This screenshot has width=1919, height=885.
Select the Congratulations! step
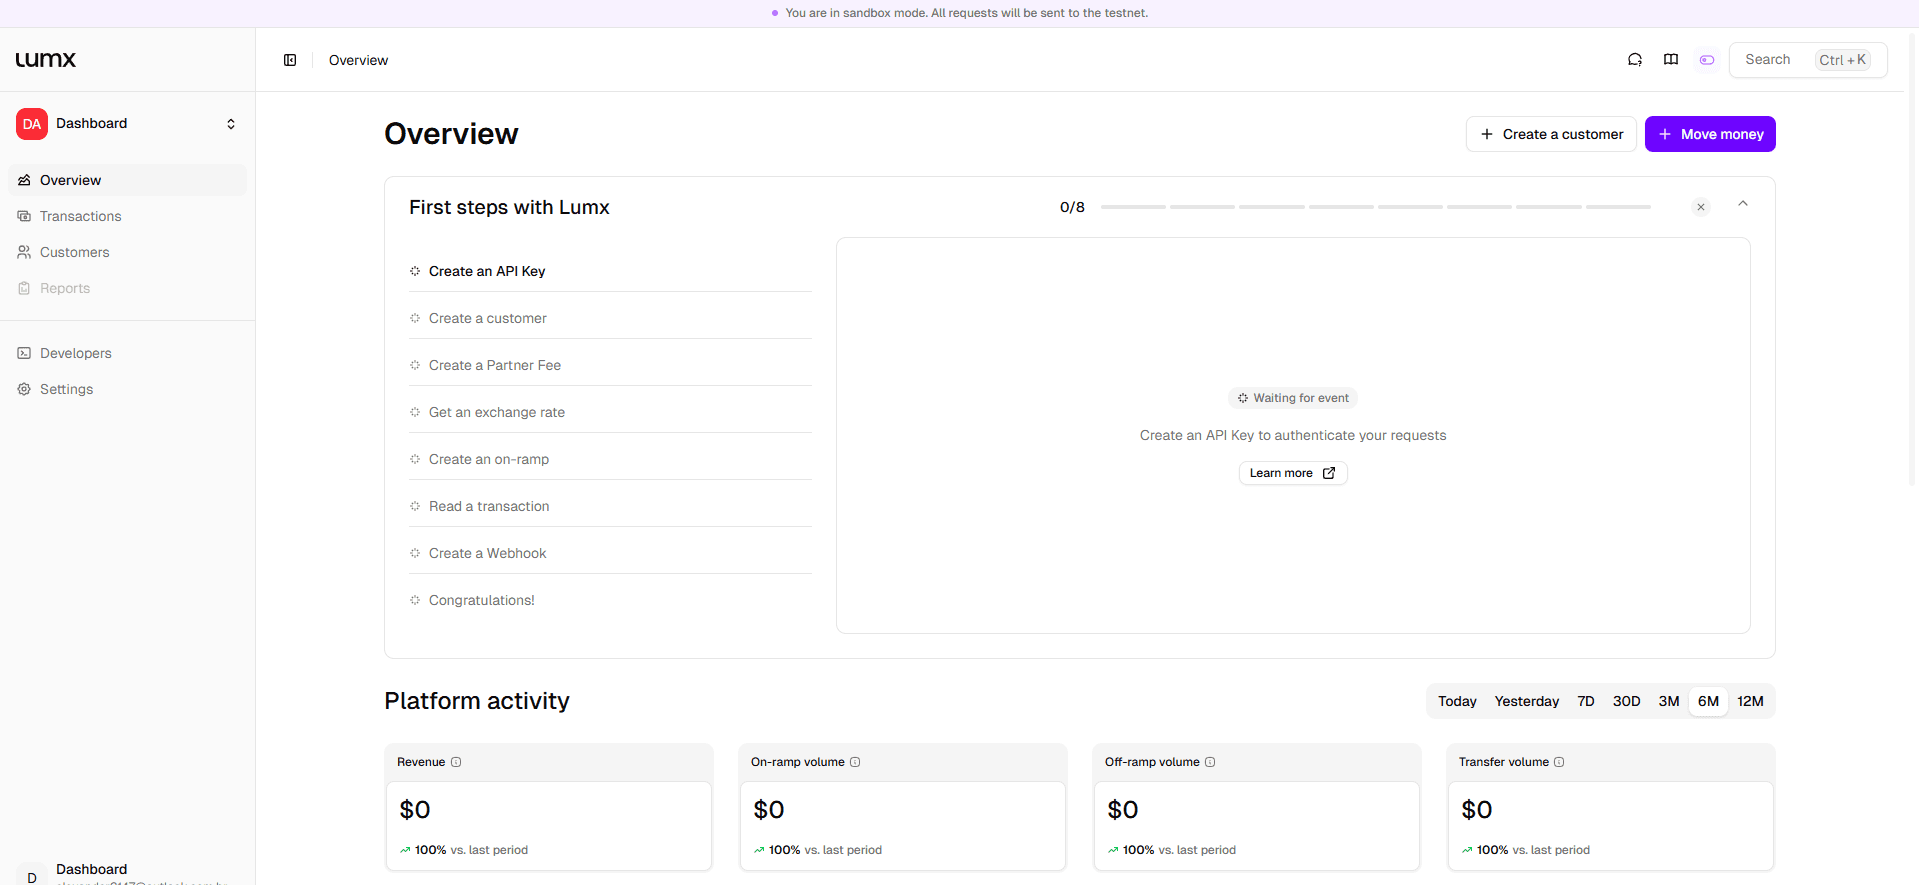610,600
